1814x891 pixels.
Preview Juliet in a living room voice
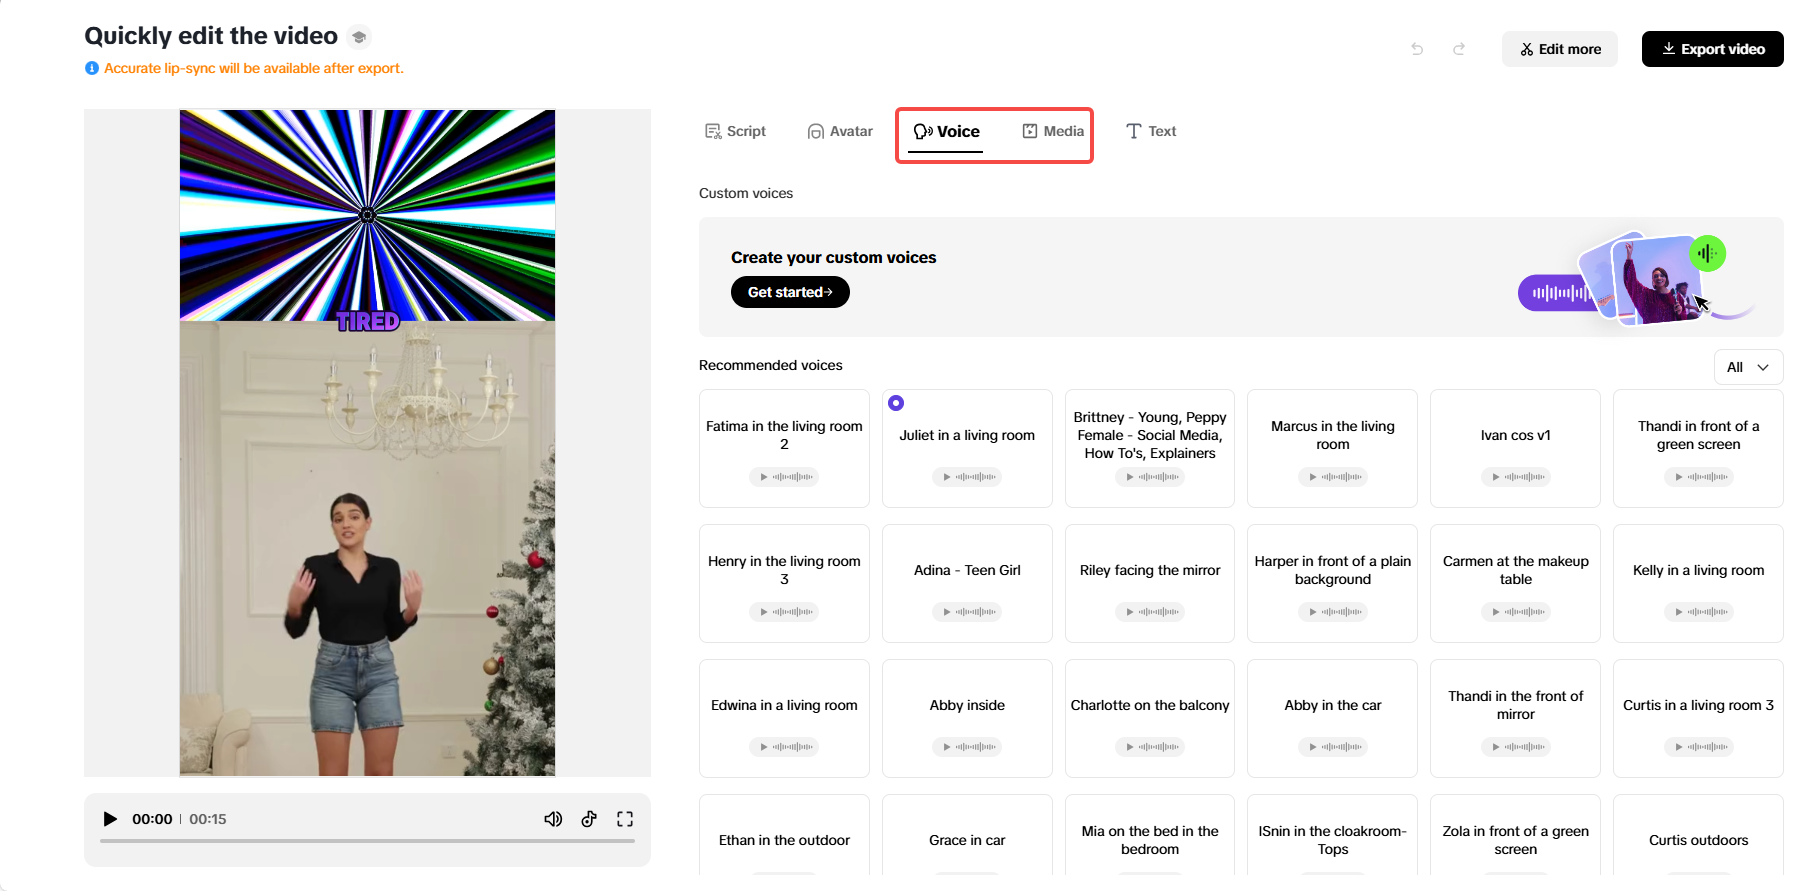[967, 477]
